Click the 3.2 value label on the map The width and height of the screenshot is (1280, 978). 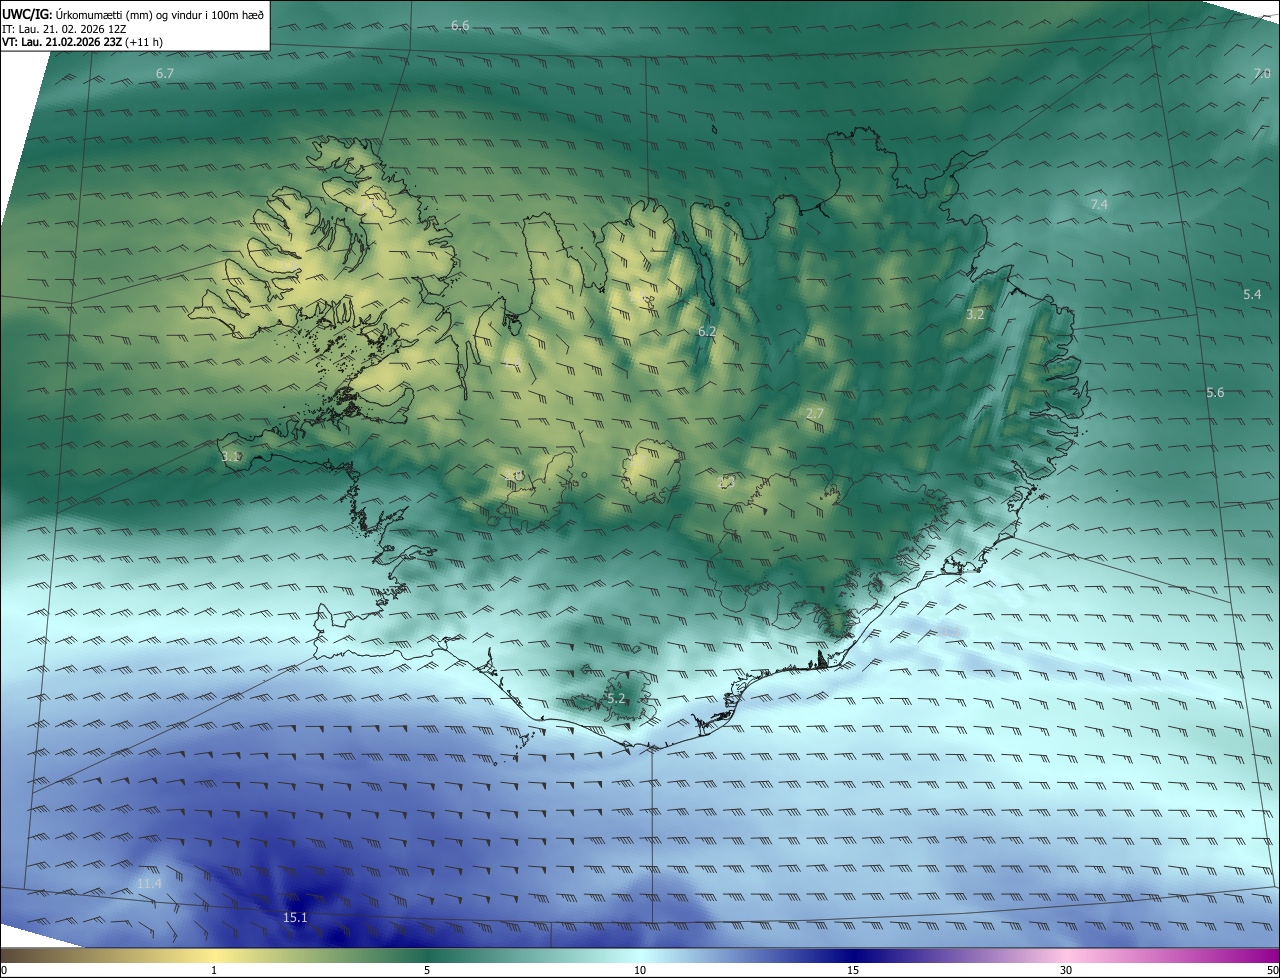tap(975, 315)
